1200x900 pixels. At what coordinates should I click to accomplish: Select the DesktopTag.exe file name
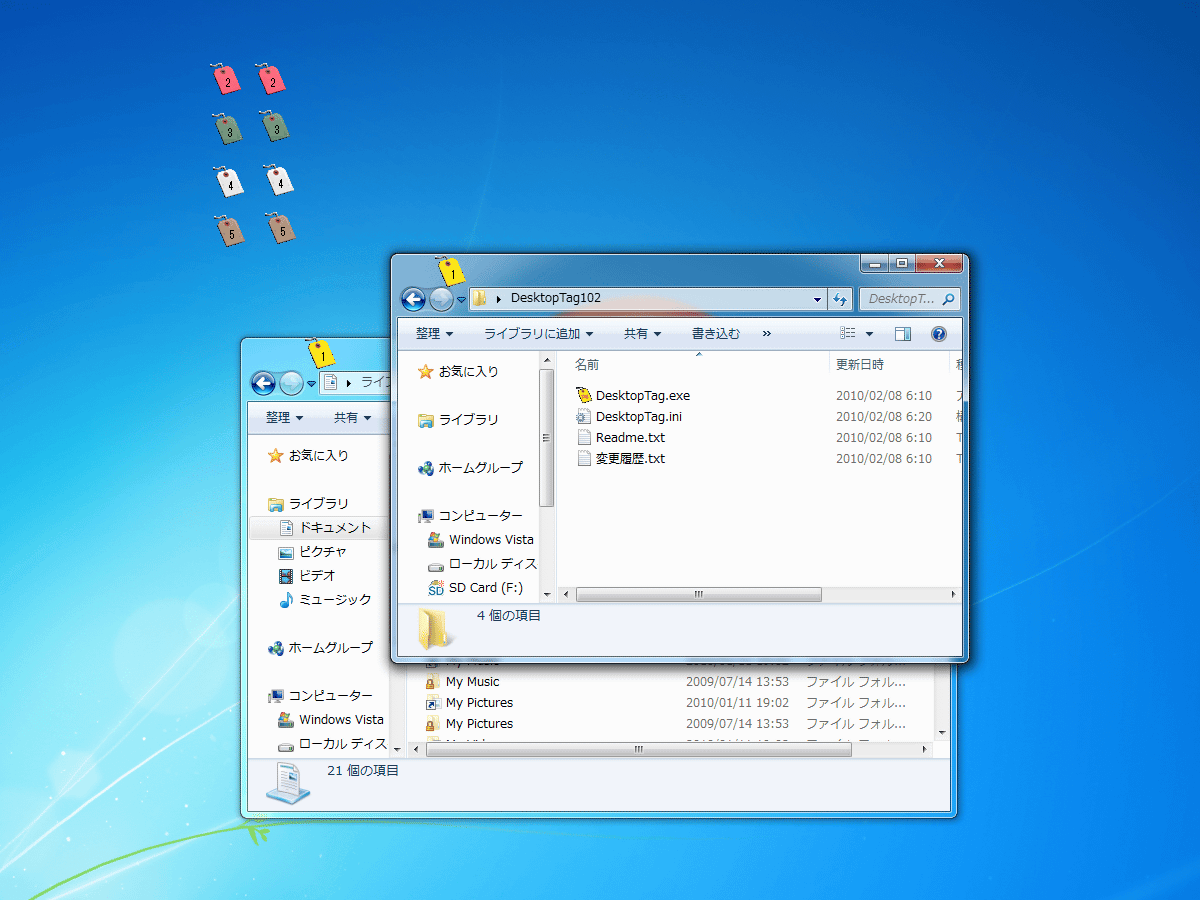643,395
